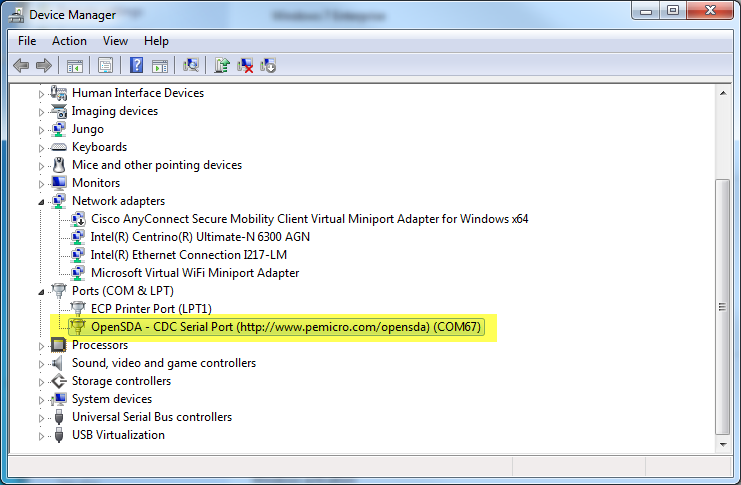Select ECP Printer Port (LPT1)
This screenshot has height=485, width=741.
point(151,309)
